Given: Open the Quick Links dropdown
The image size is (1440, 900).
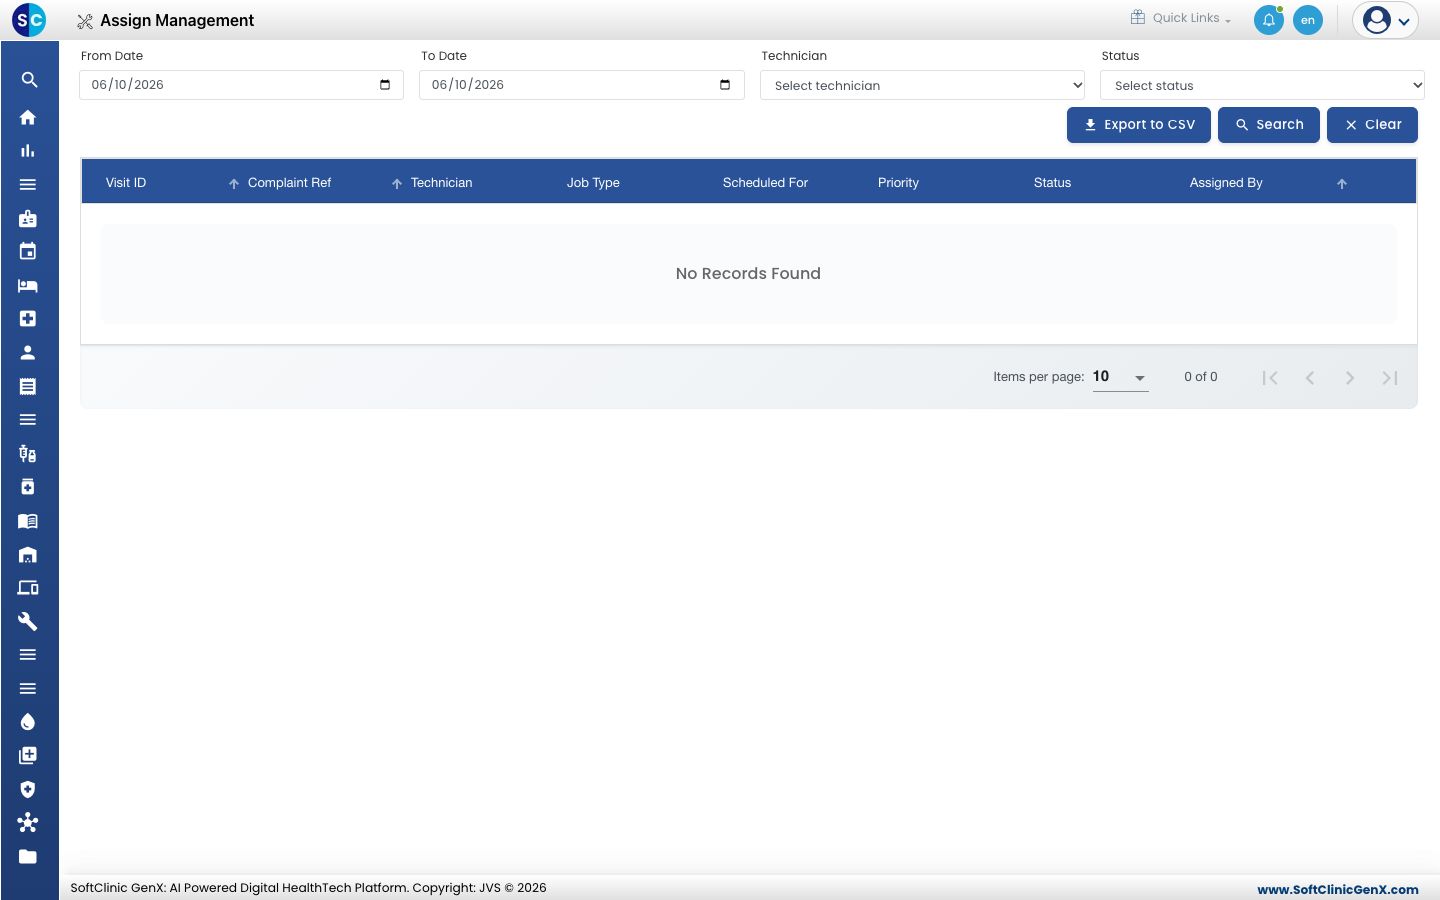Looking at the screenshot, I should tap(1181, 18).
